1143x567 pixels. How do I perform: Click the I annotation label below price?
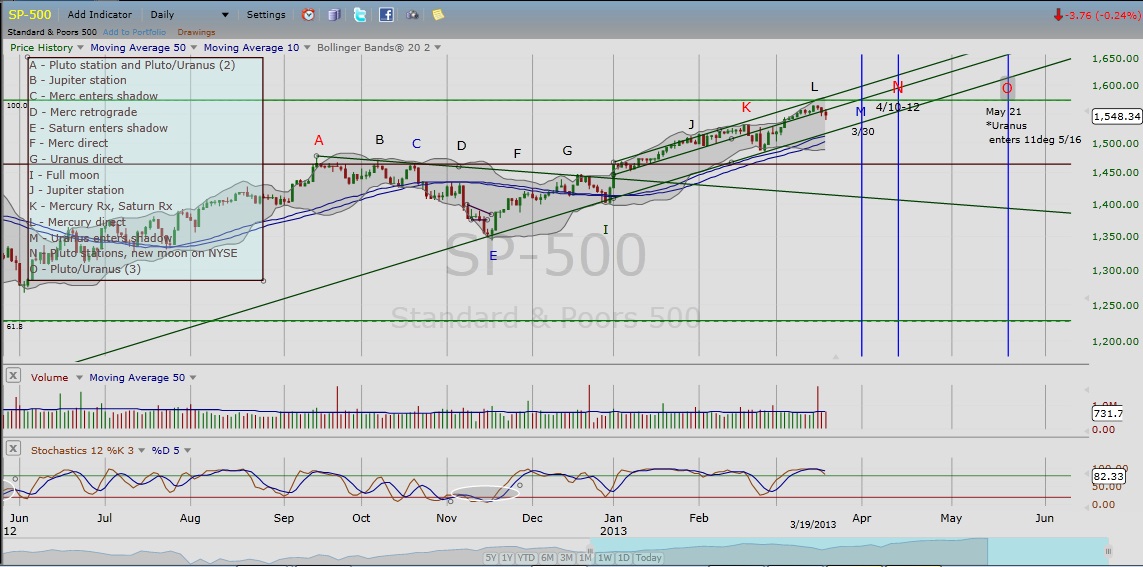pos(605,230)
